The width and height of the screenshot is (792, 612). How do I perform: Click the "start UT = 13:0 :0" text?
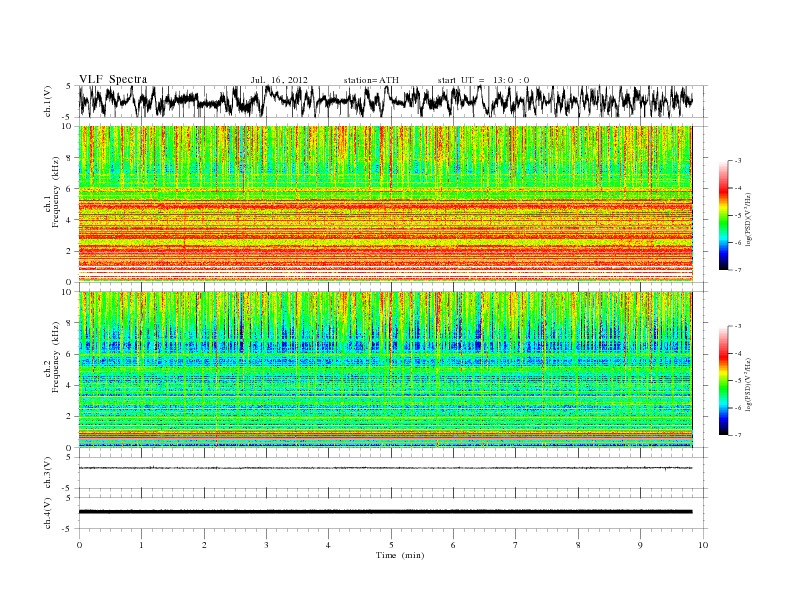point(483,80)
